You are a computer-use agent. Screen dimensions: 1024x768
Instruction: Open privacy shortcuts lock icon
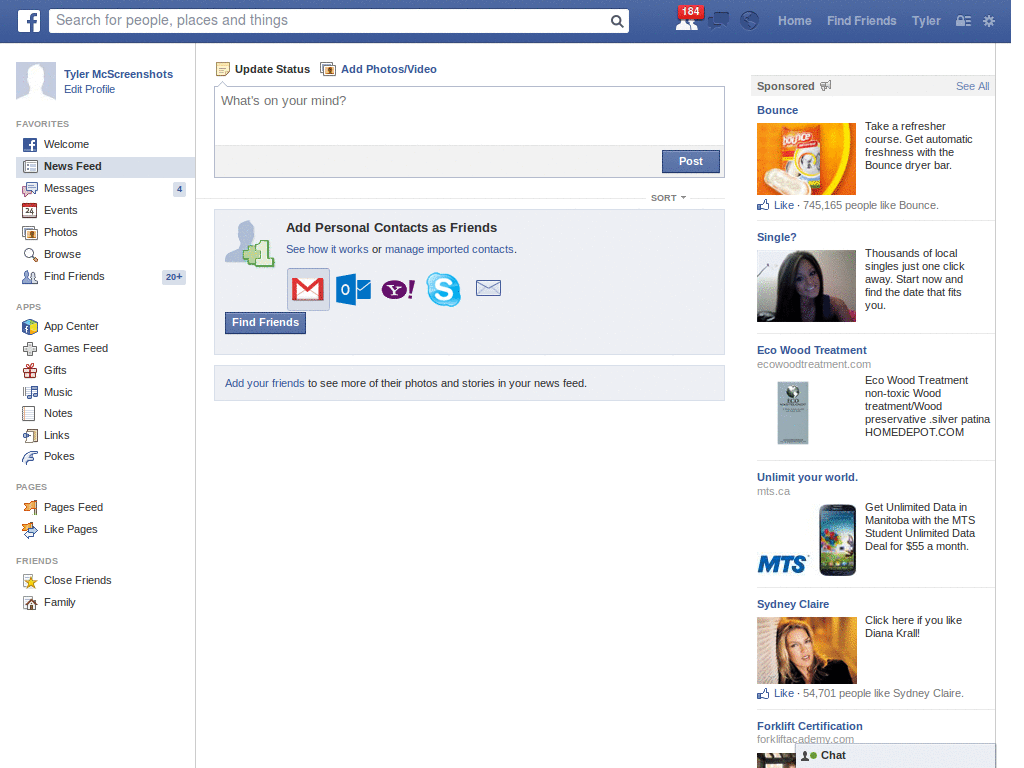[963, 21]
